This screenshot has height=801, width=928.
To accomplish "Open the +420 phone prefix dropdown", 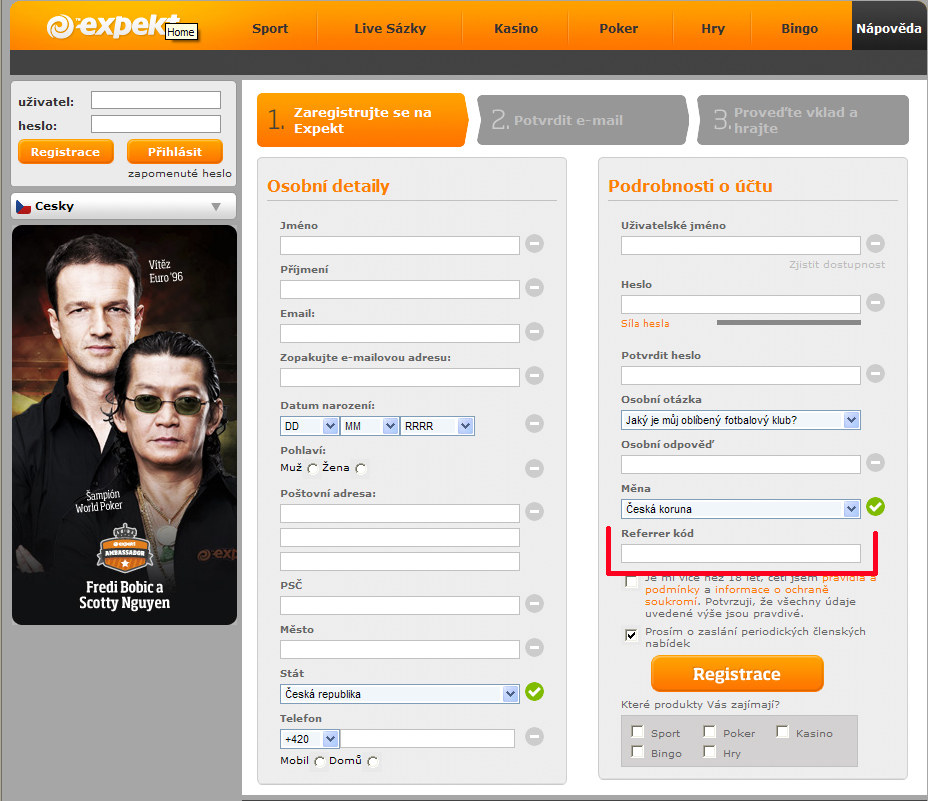I will click(x=309, y=739).
